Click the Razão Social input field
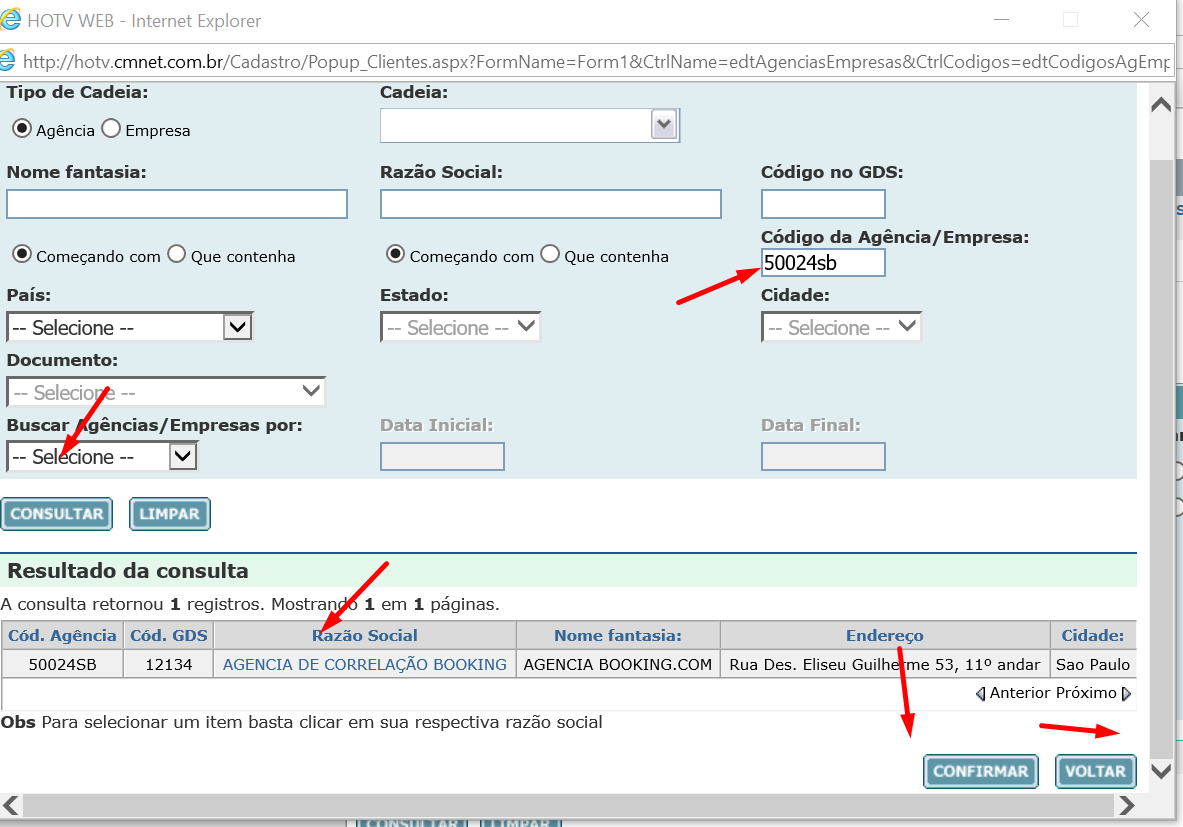Image resolution: width=1183 pixels, height=827 pixels. coord(551,204)
